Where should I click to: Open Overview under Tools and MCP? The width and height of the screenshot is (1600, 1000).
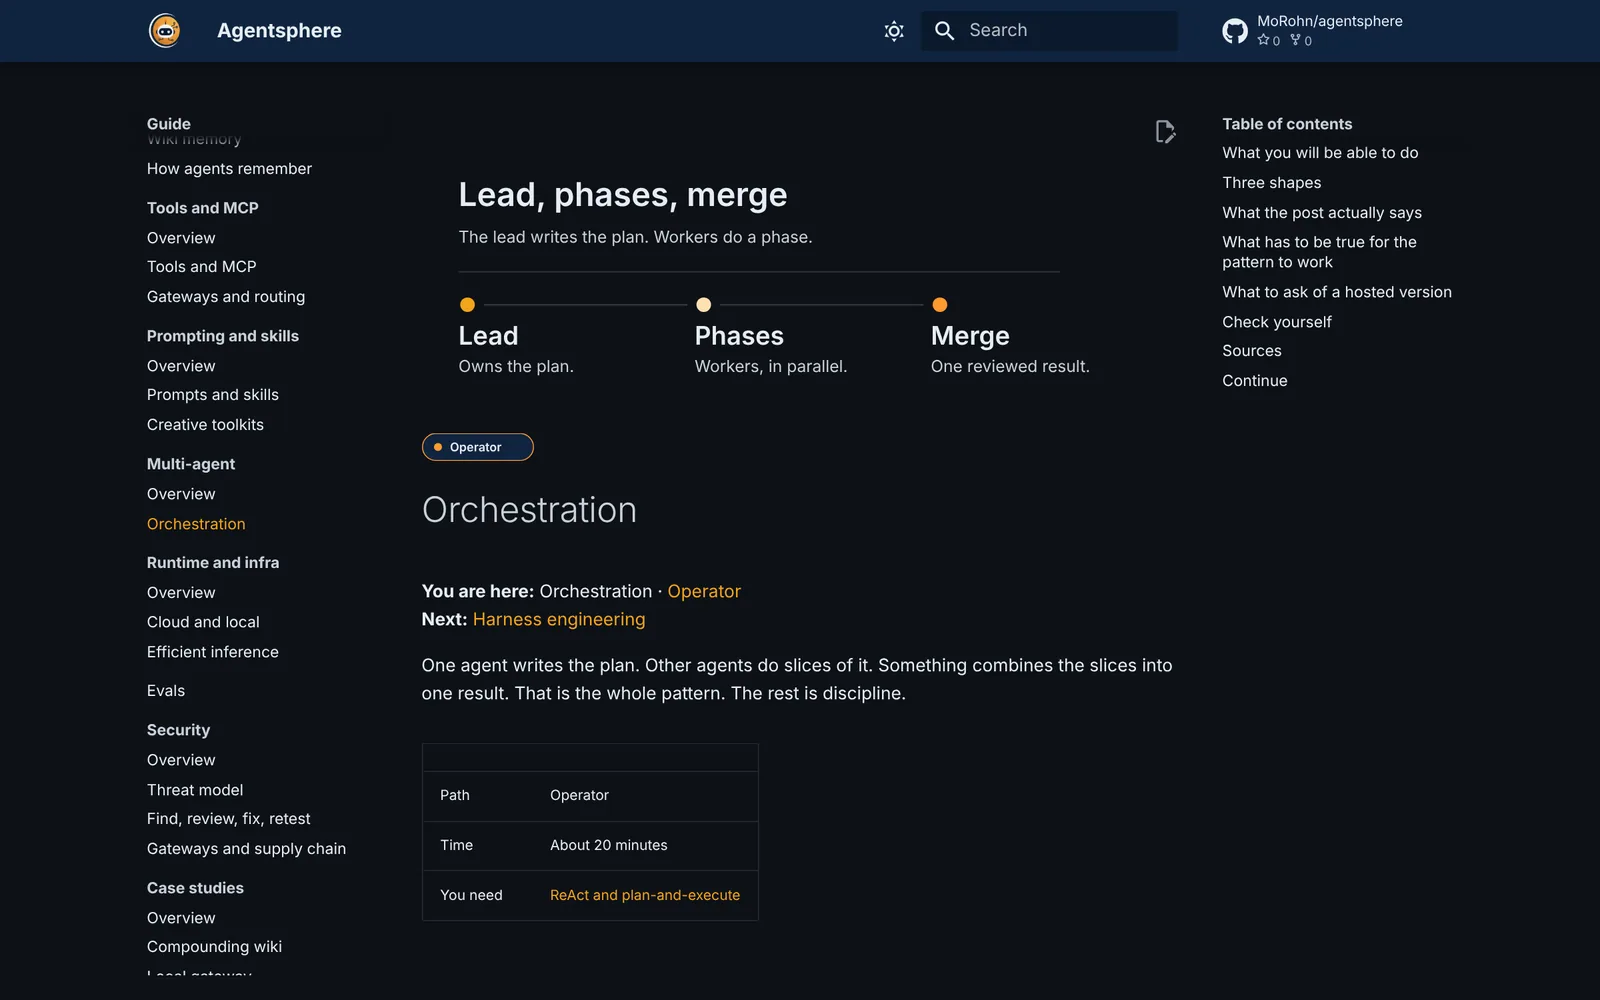181,238
